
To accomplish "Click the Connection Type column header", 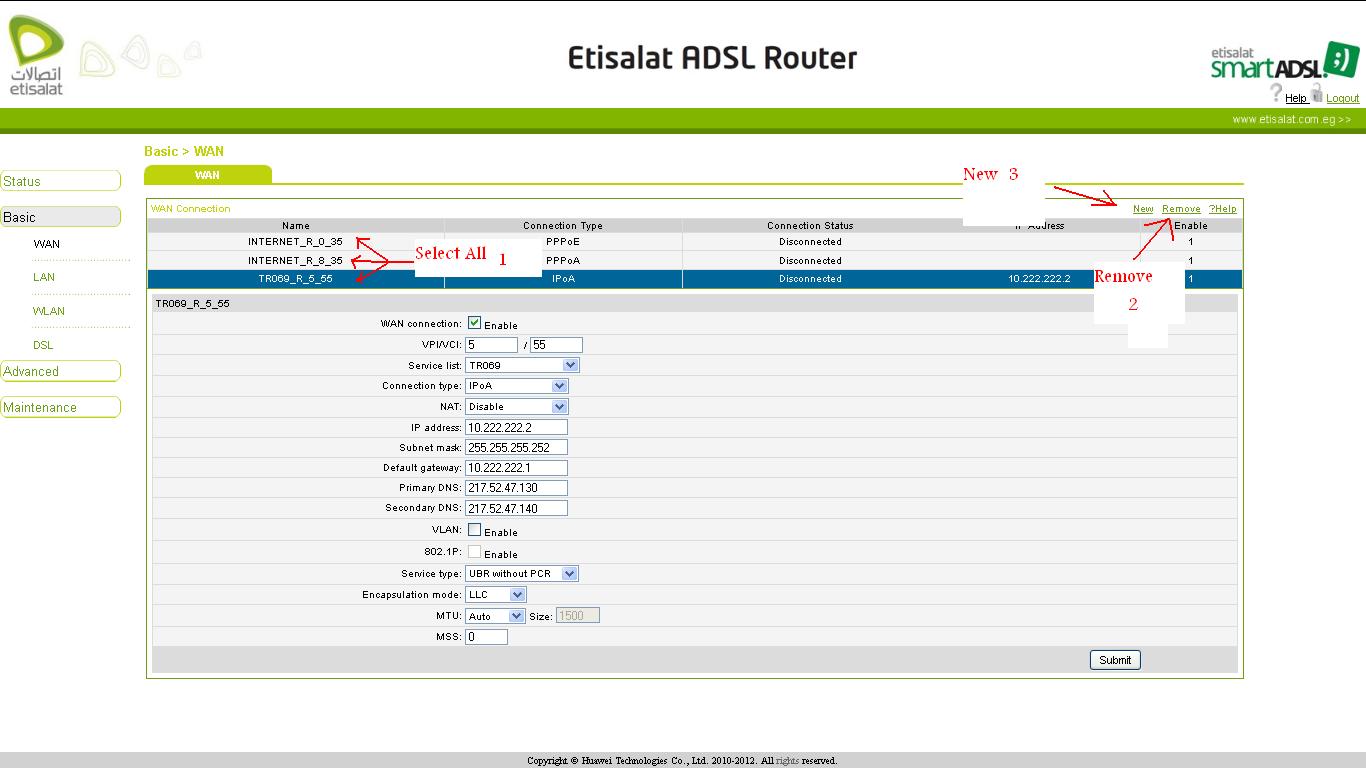I will (563, 226).
